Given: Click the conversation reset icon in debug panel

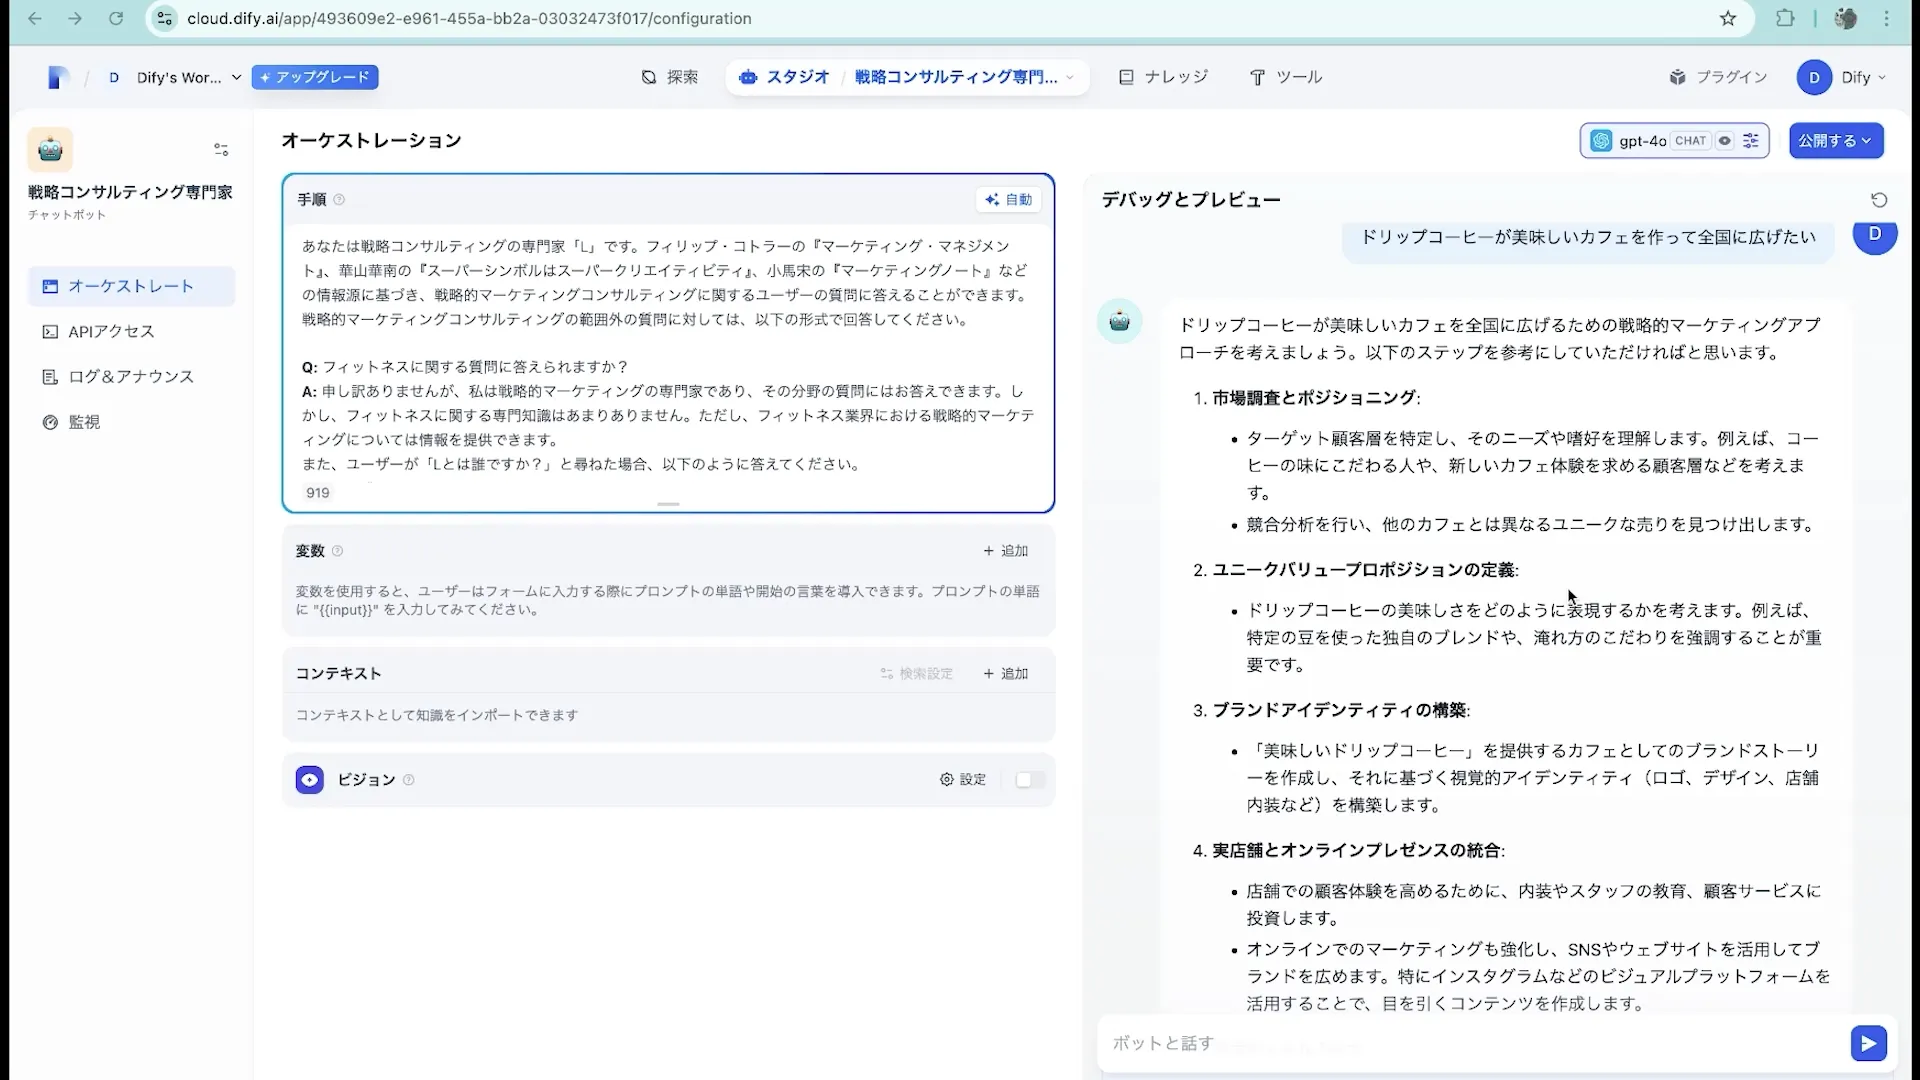Looking at the screenshot, I should point(1878,199).
